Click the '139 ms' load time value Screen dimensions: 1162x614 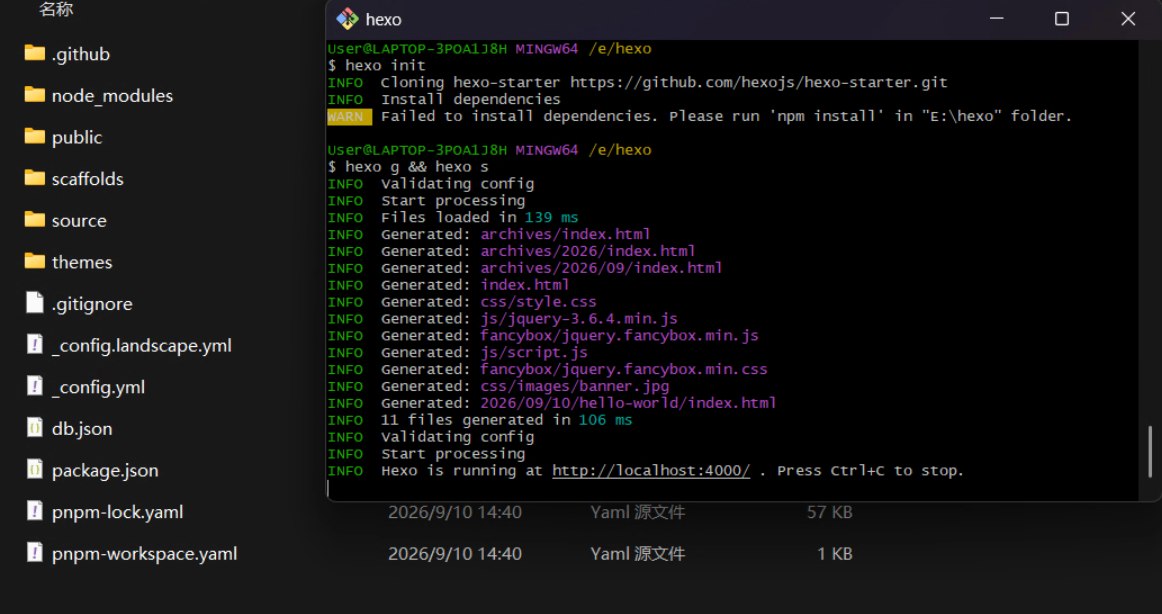551,218
